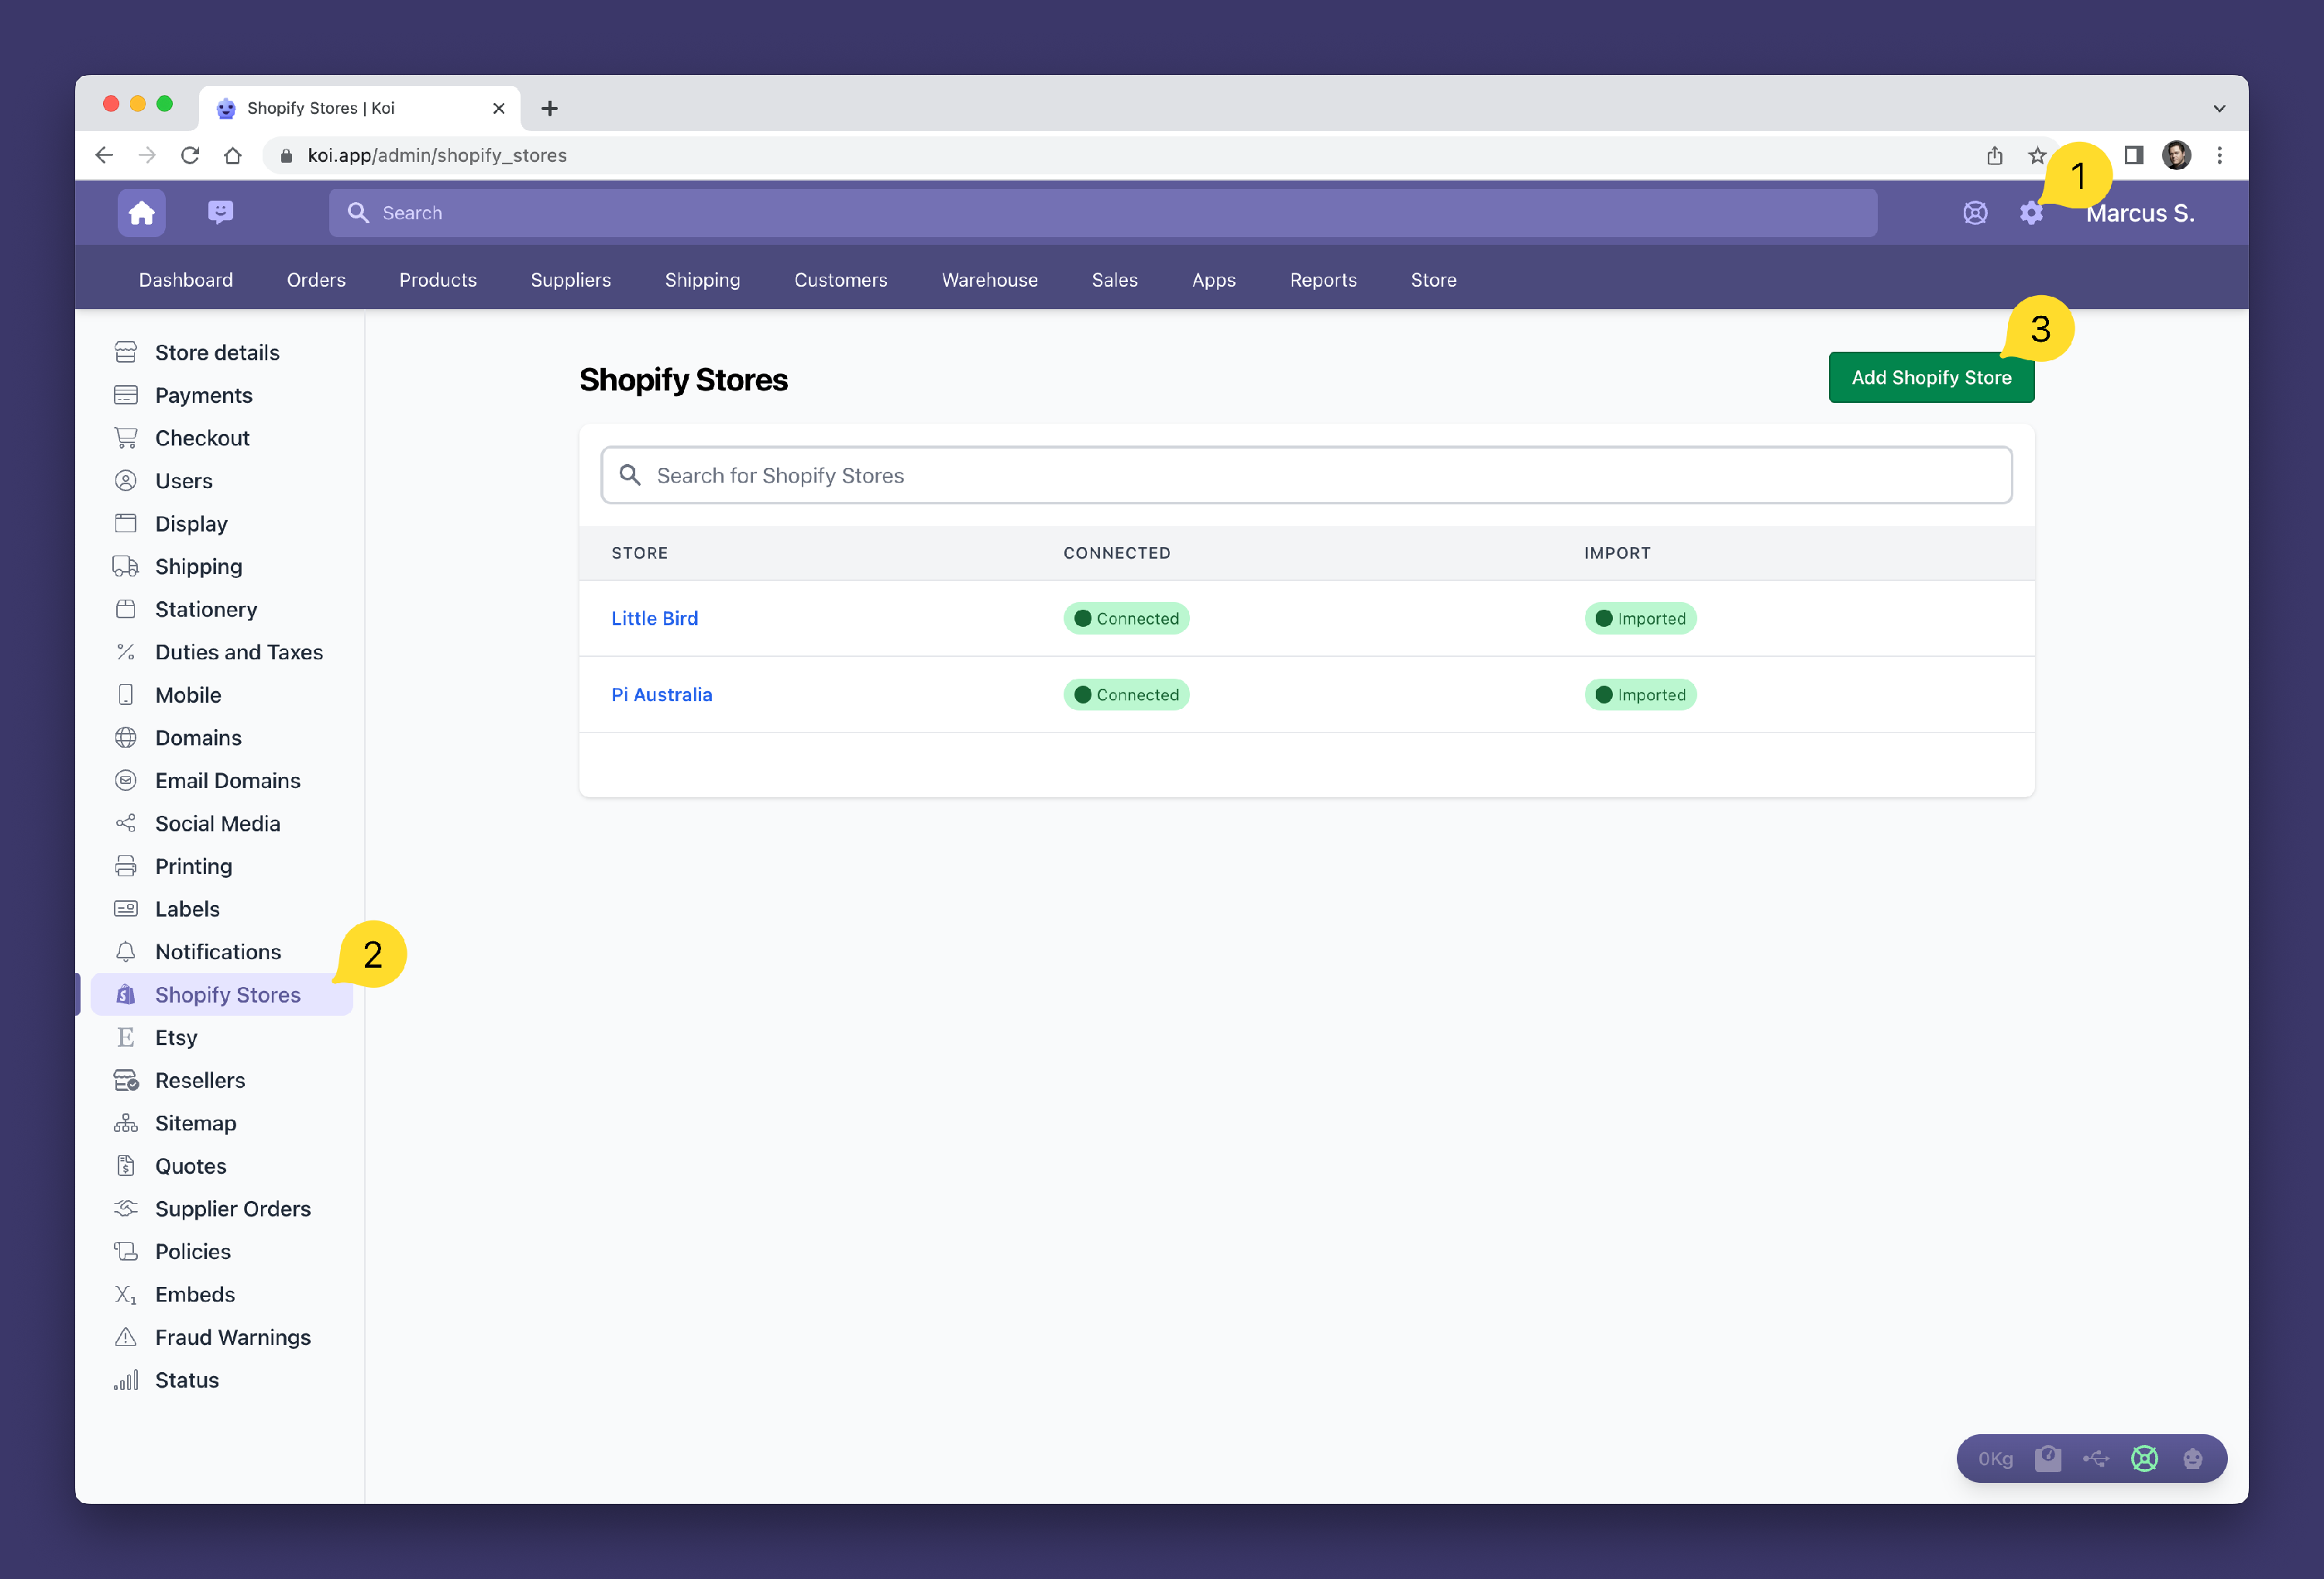The height and width of the screenshot is (1579, 2324).
Task: Open the Products menu item
Action: click(x=437, y=280)
